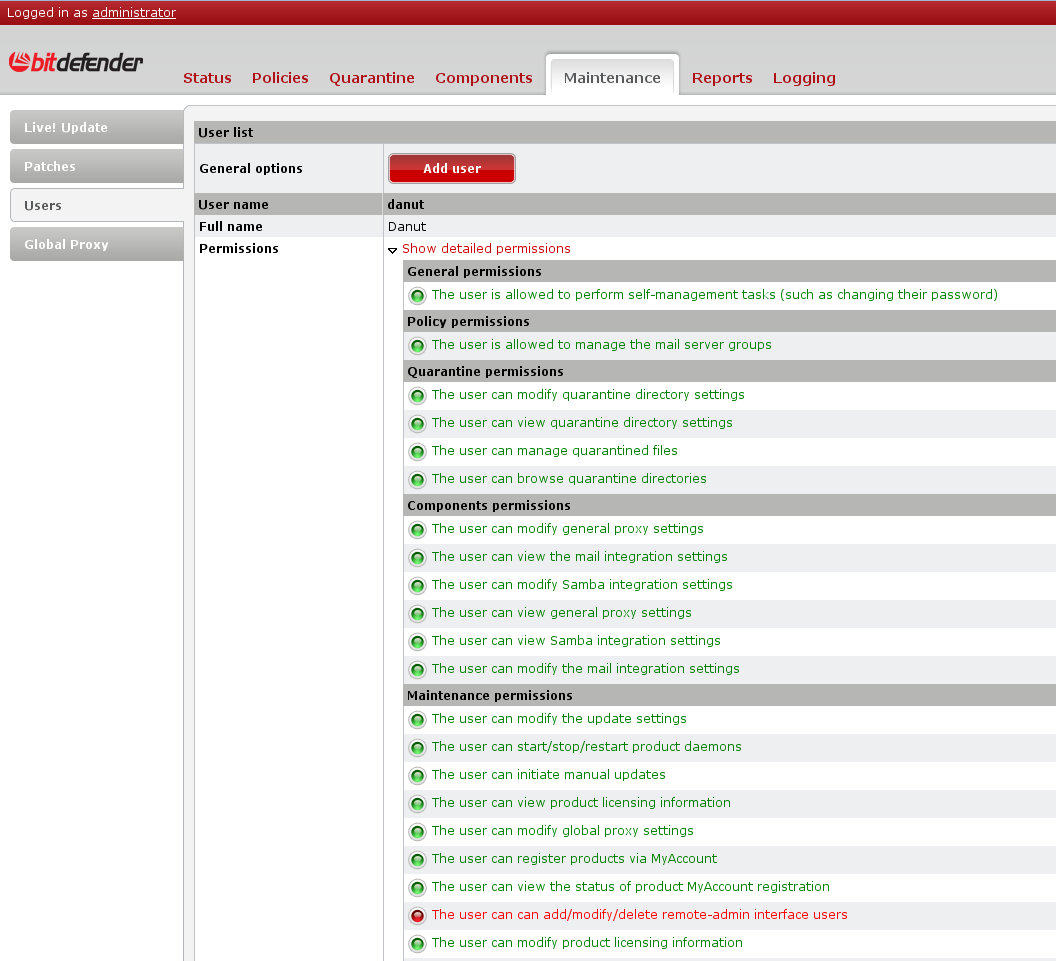1056x961 pixels.
Task: Click green icon for modify Samba integration settings
Action: pos(417,586)
